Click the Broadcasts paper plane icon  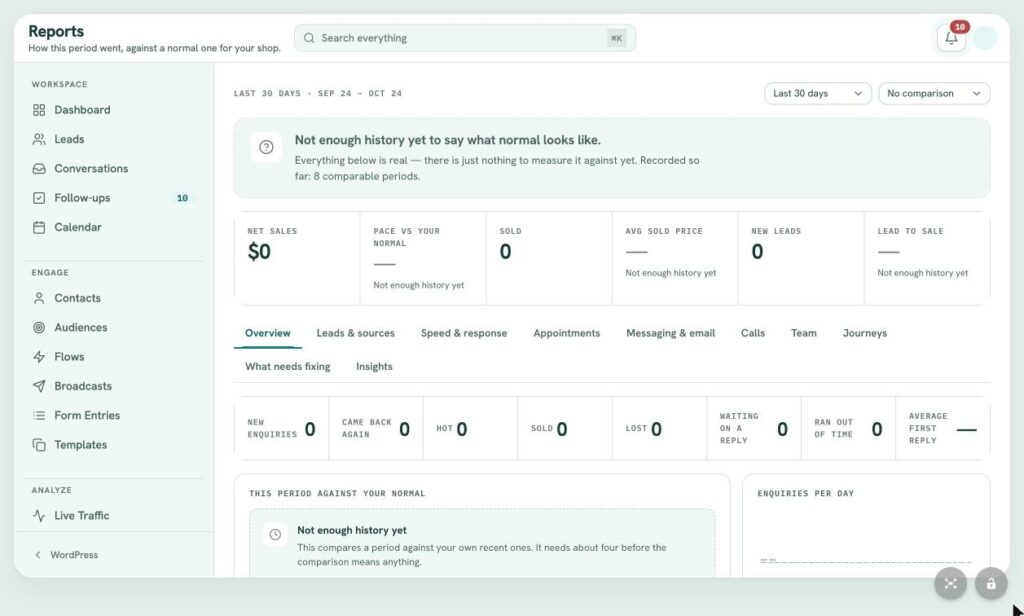tap(39, 386)
